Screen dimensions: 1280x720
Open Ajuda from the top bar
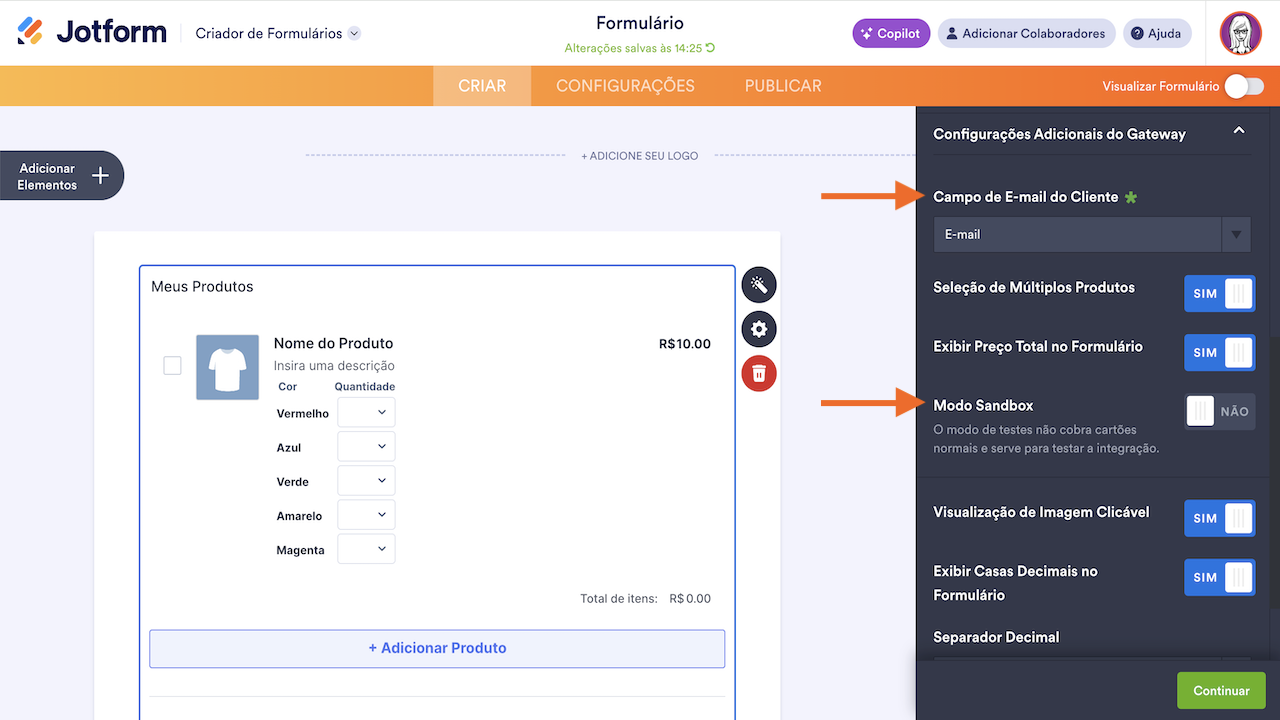pos(1156,33)
